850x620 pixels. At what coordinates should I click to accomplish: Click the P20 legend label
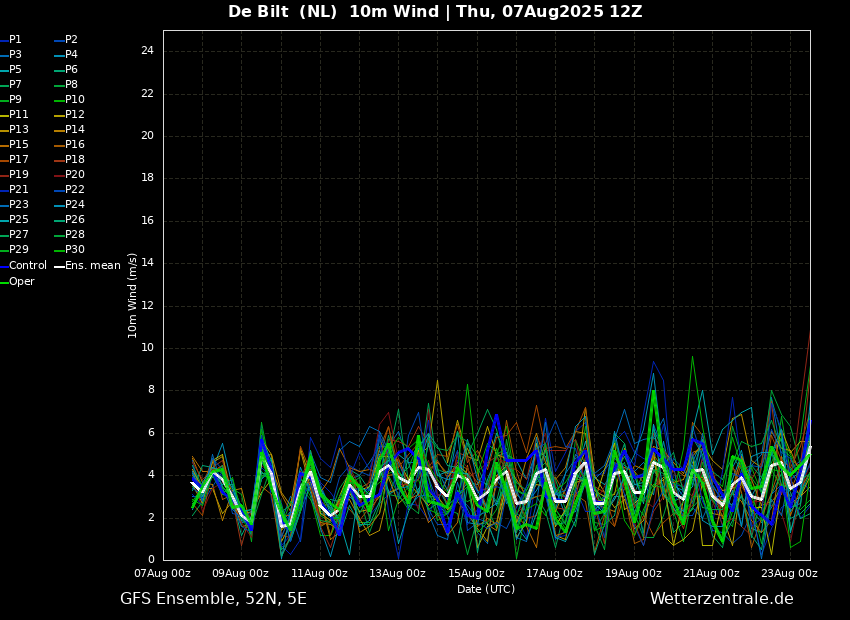tap(69, 175)
